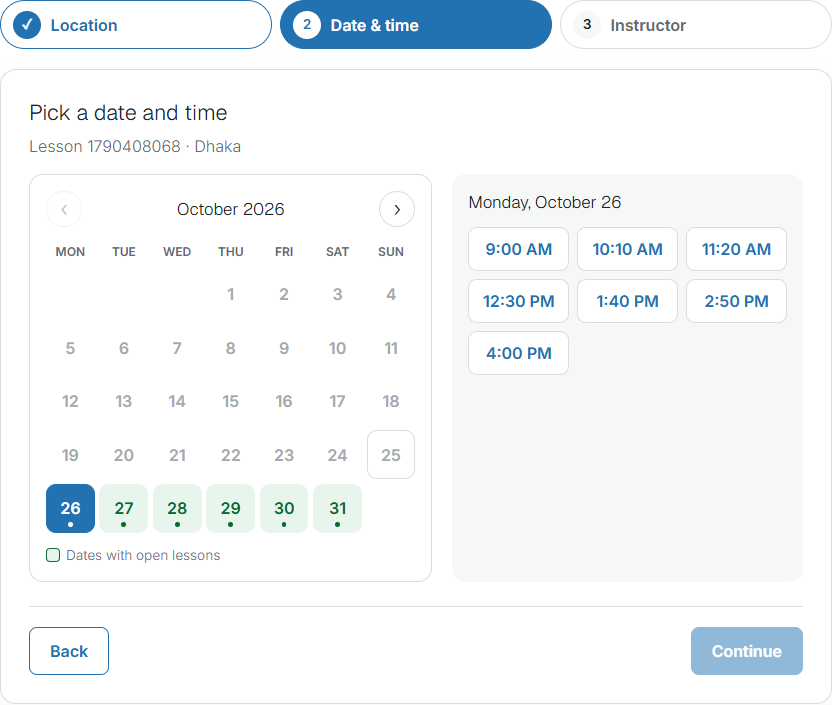Select October 30 on calendar
This screenshot has width=832, height=705.
tap(284, 508)
